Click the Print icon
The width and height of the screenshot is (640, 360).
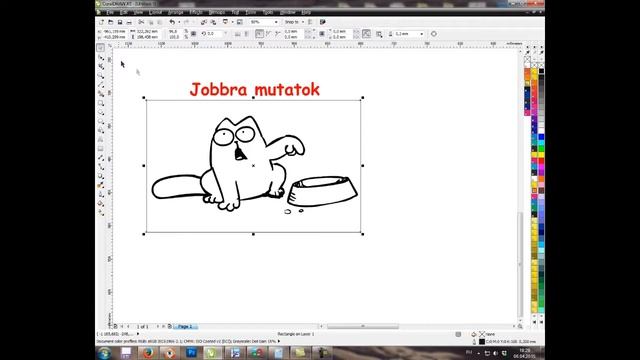(129, 22)
